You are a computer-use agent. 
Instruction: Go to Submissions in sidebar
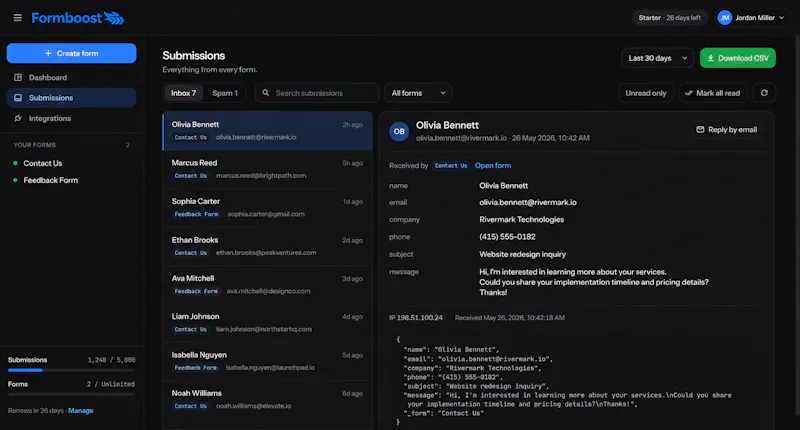[71, 97]
